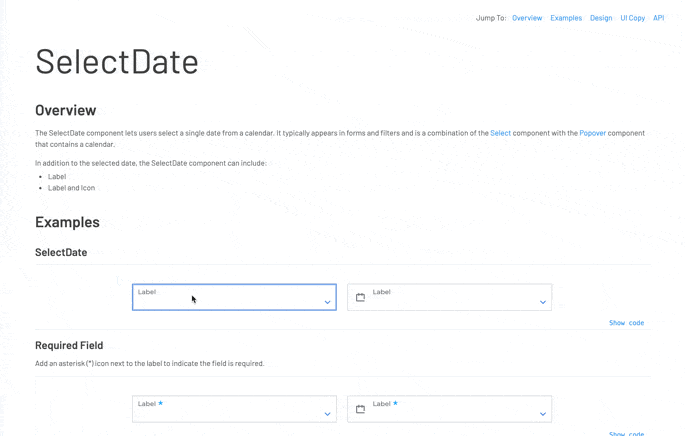The image size is (685, 436).
Task: Click the Overview heading
Action: [x=66, y=111]
